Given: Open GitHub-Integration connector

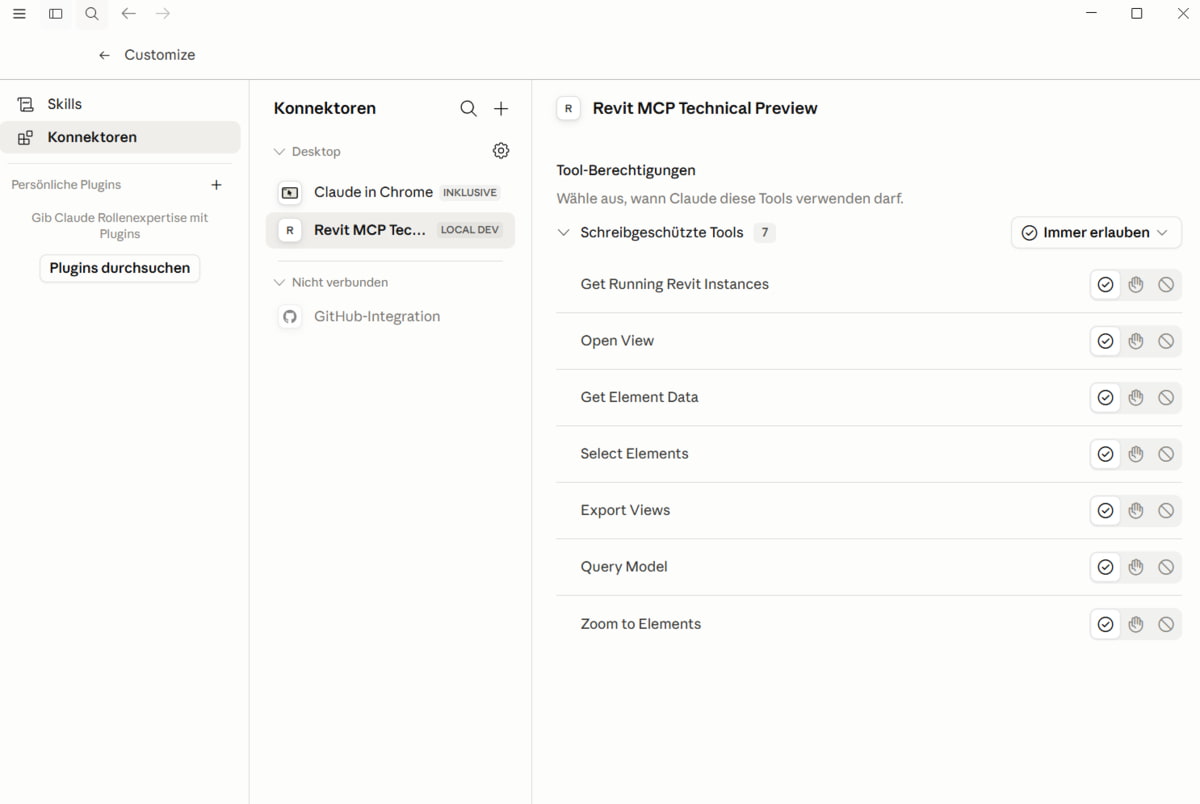Looking at the screenshot, I should [x=390, y=317].
